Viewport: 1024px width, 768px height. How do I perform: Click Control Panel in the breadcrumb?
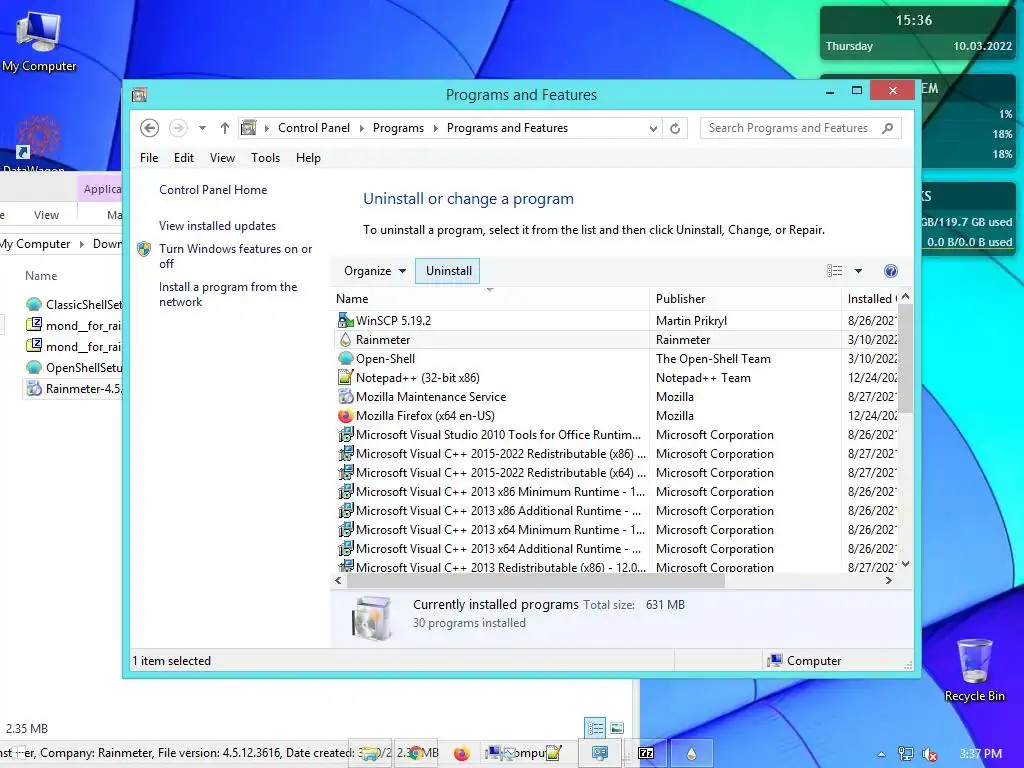314,128
